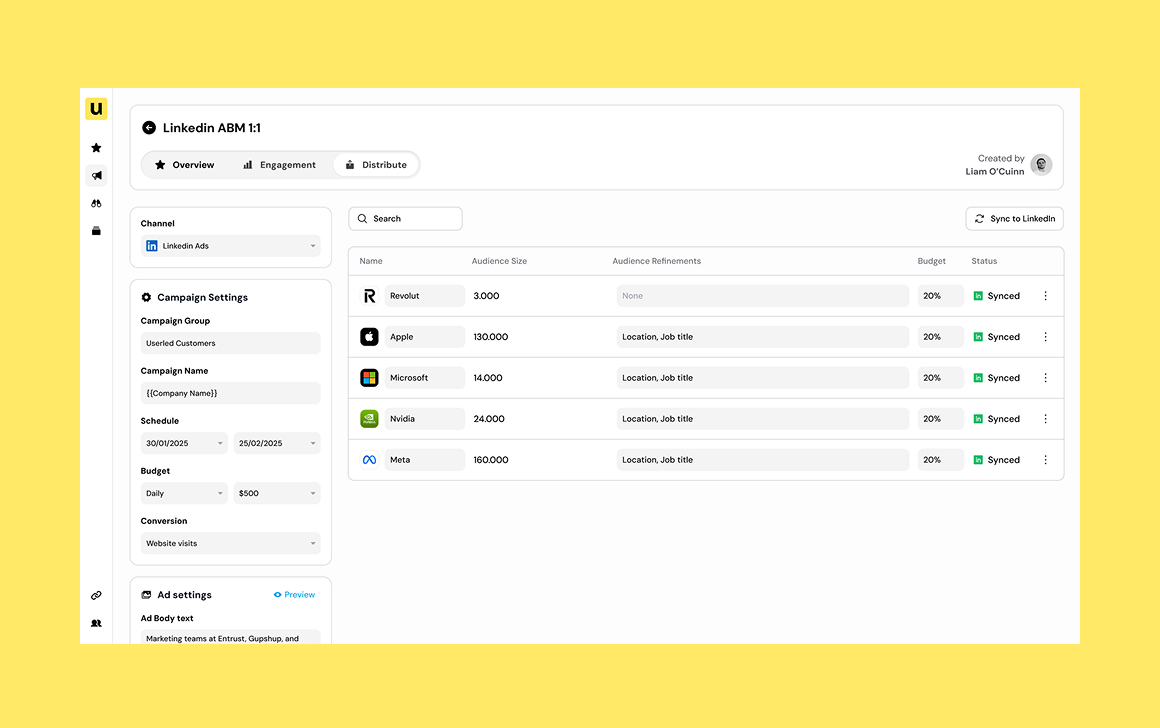Screen dimensions: 1160x728
Task: Click the Revolut name cell
Action: tap(425, 296)
